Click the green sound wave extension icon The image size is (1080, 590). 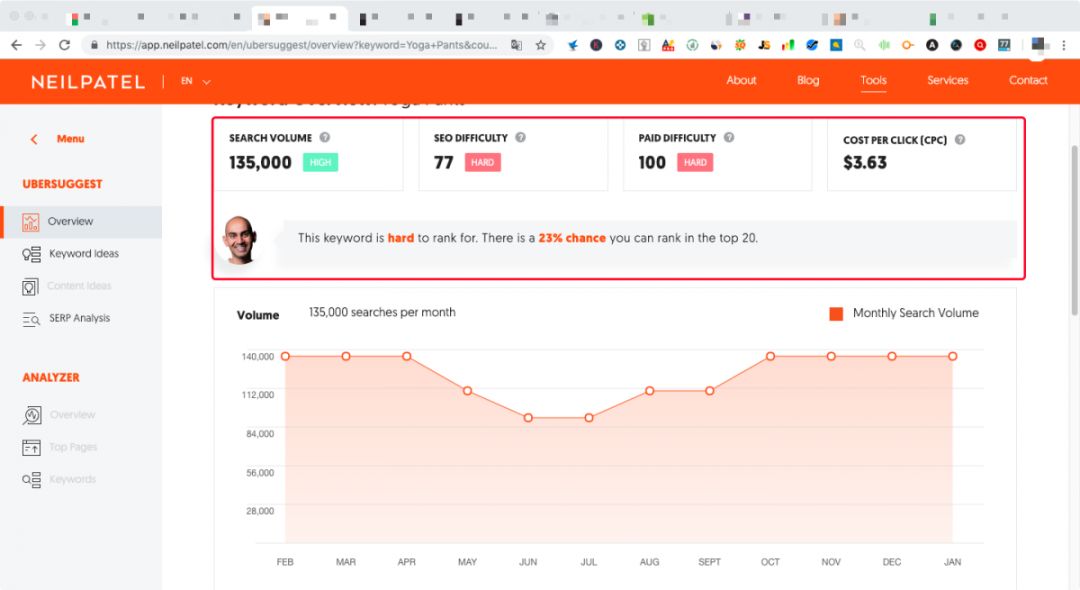[x=884, y=45]
